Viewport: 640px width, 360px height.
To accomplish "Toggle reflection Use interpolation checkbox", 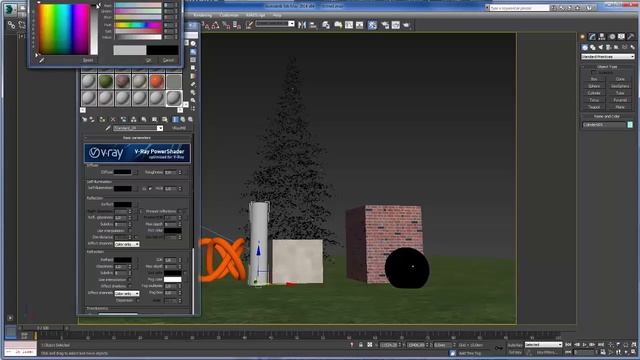I will [129, 231].
